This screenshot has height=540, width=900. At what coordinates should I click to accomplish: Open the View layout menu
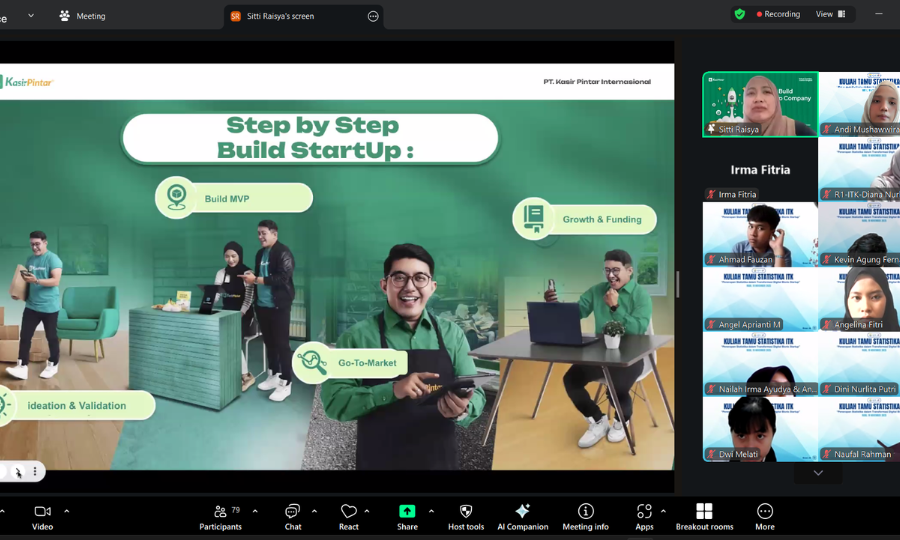tap(831, 14)
